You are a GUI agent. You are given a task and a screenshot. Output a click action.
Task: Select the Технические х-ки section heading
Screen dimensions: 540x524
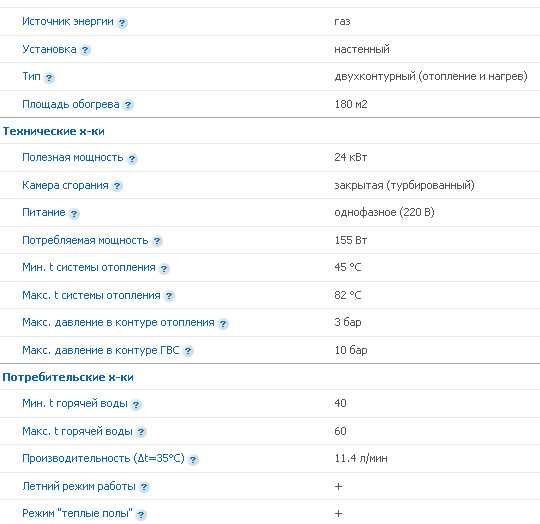[53, 131]
